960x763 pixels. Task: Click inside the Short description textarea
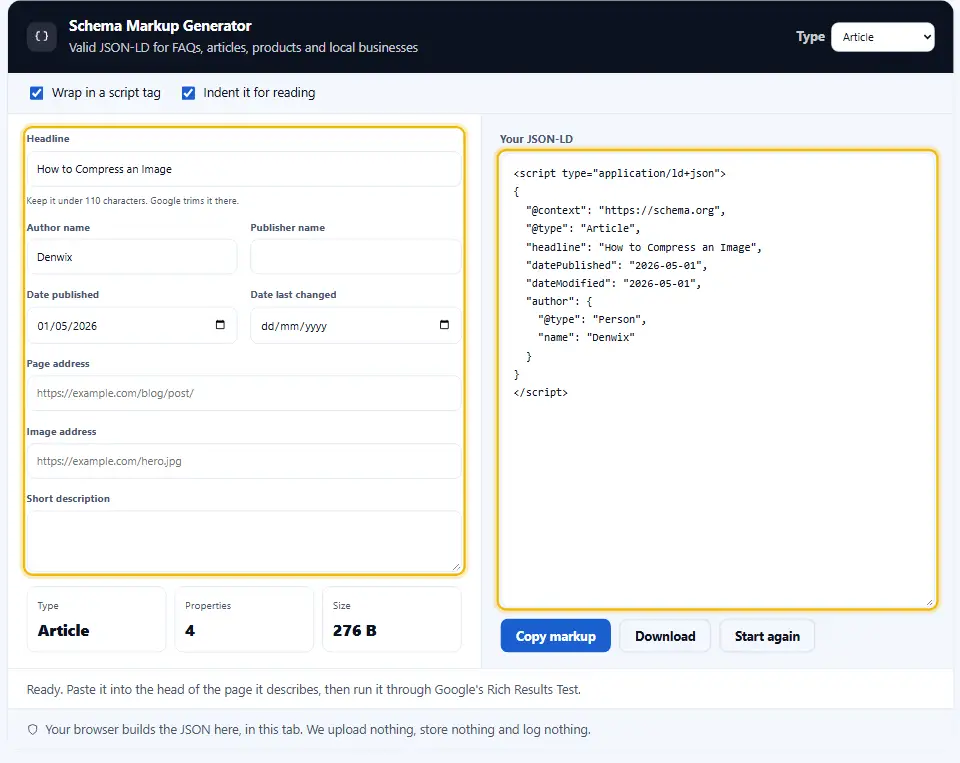point(244,541)
